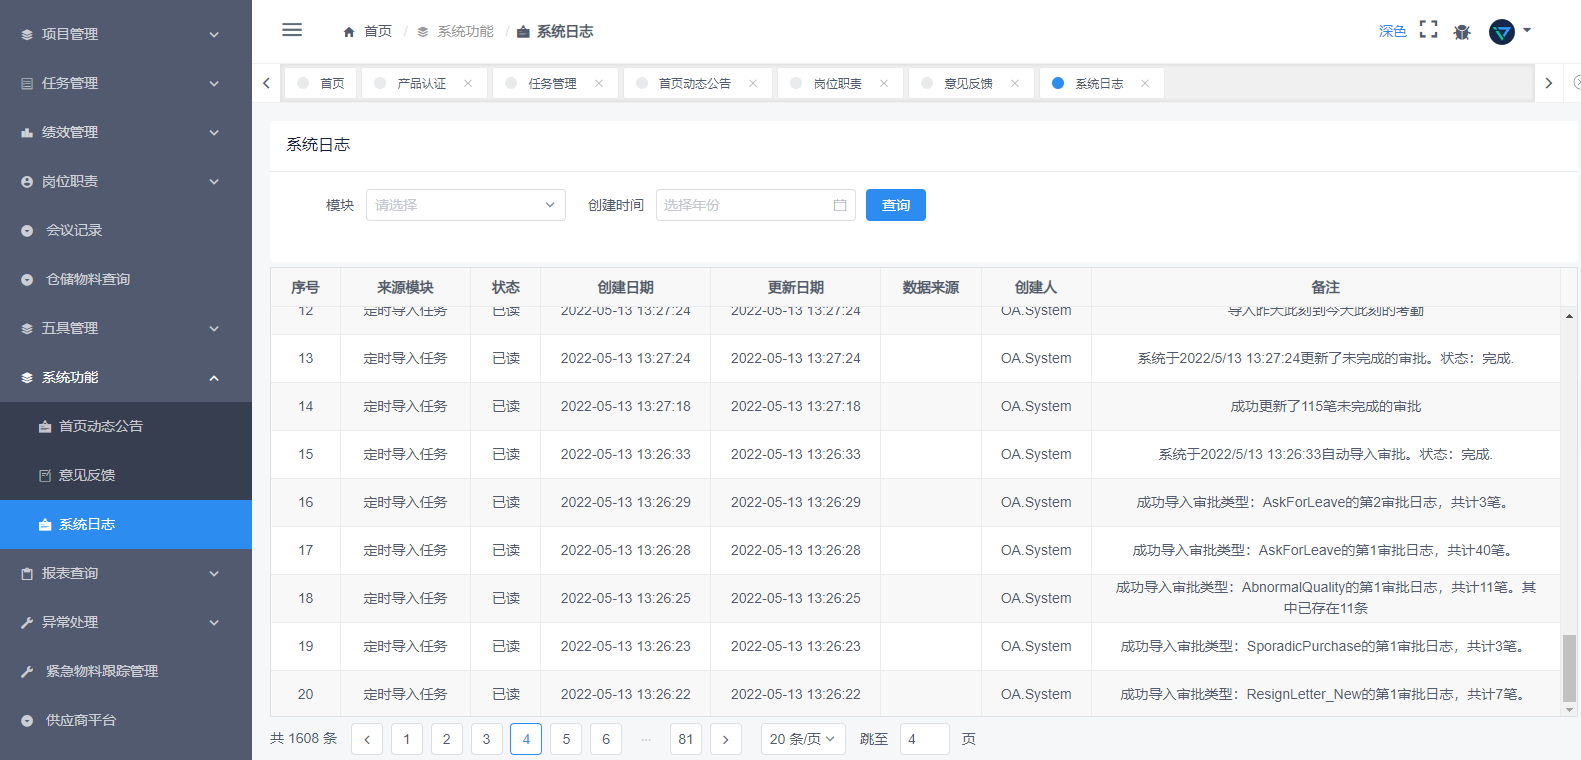The height and width of the screenshot is (760, 1581).
Task: Expand the 五具管理 menu chevron
Action: pos(214,328)
